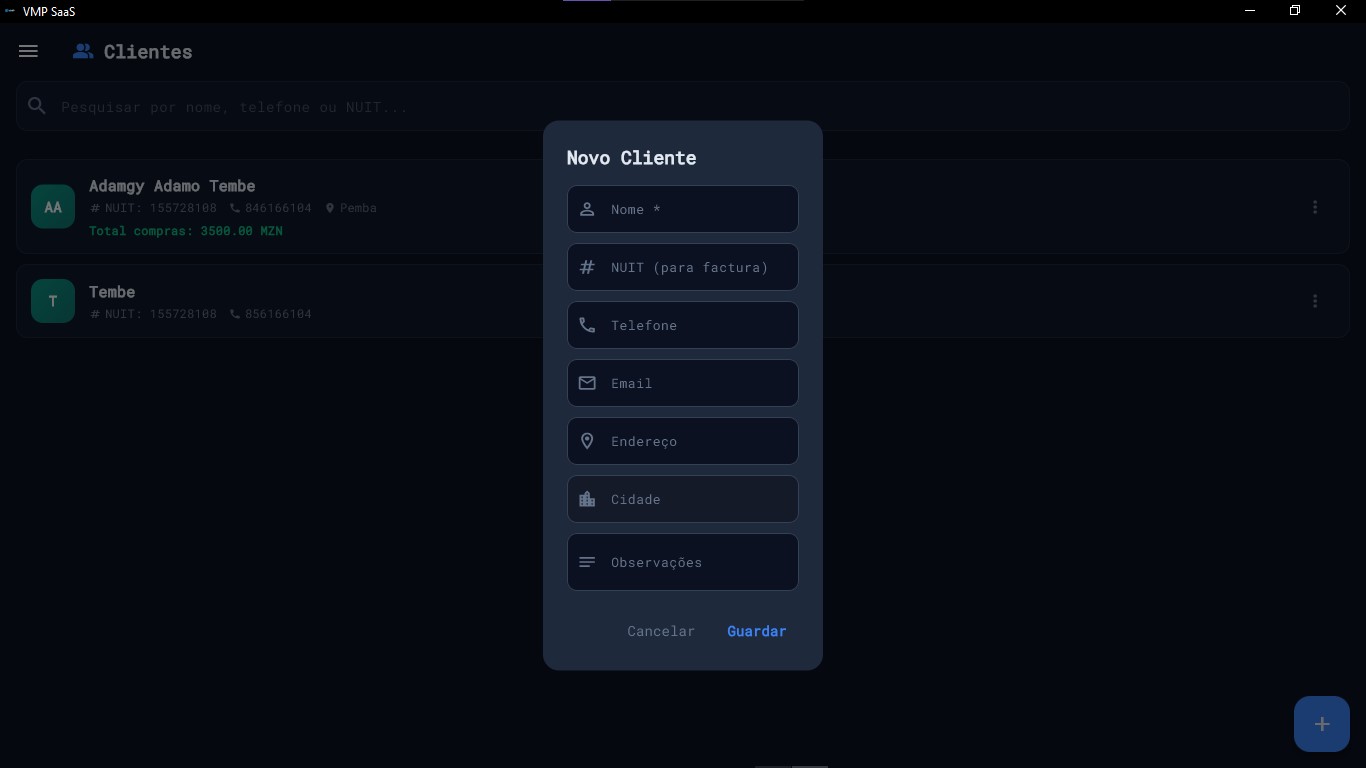This screenshot has width=1366, height=768.
Task: Click the phone icon in Telefone field
Action: (587, 325)
